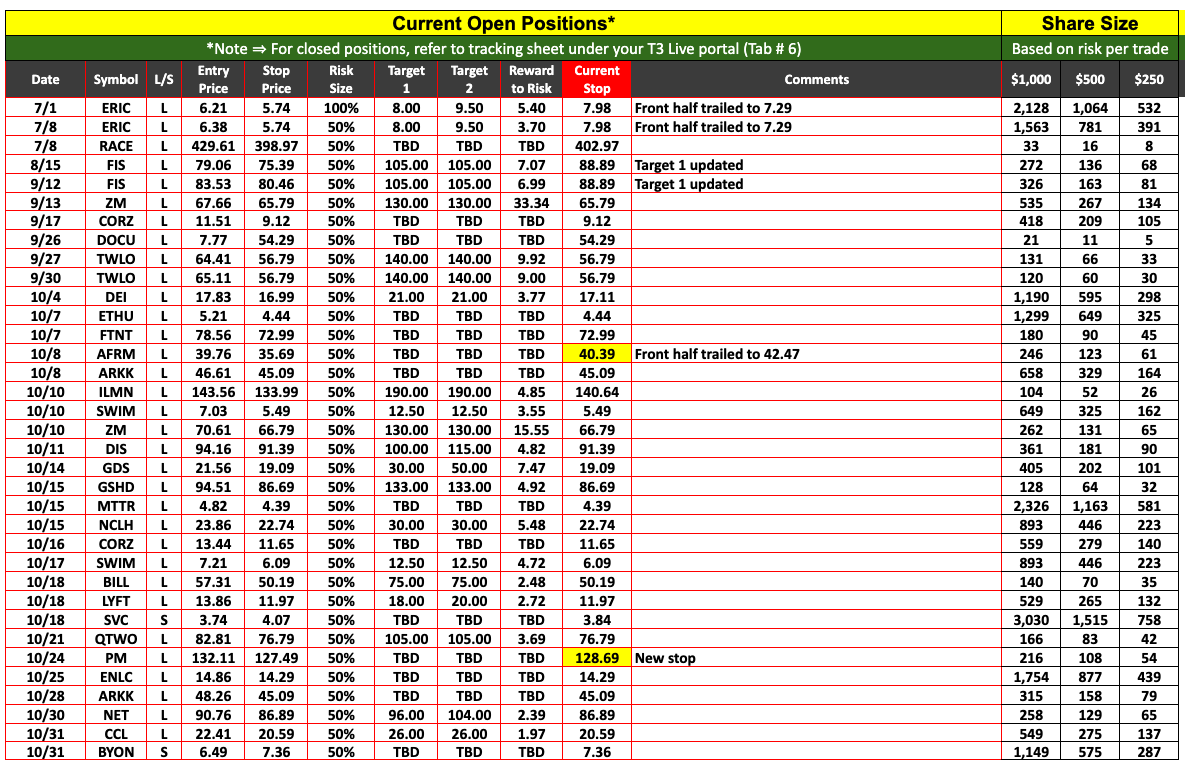Click the Current Open Positions title banner

tap(503, 23)
